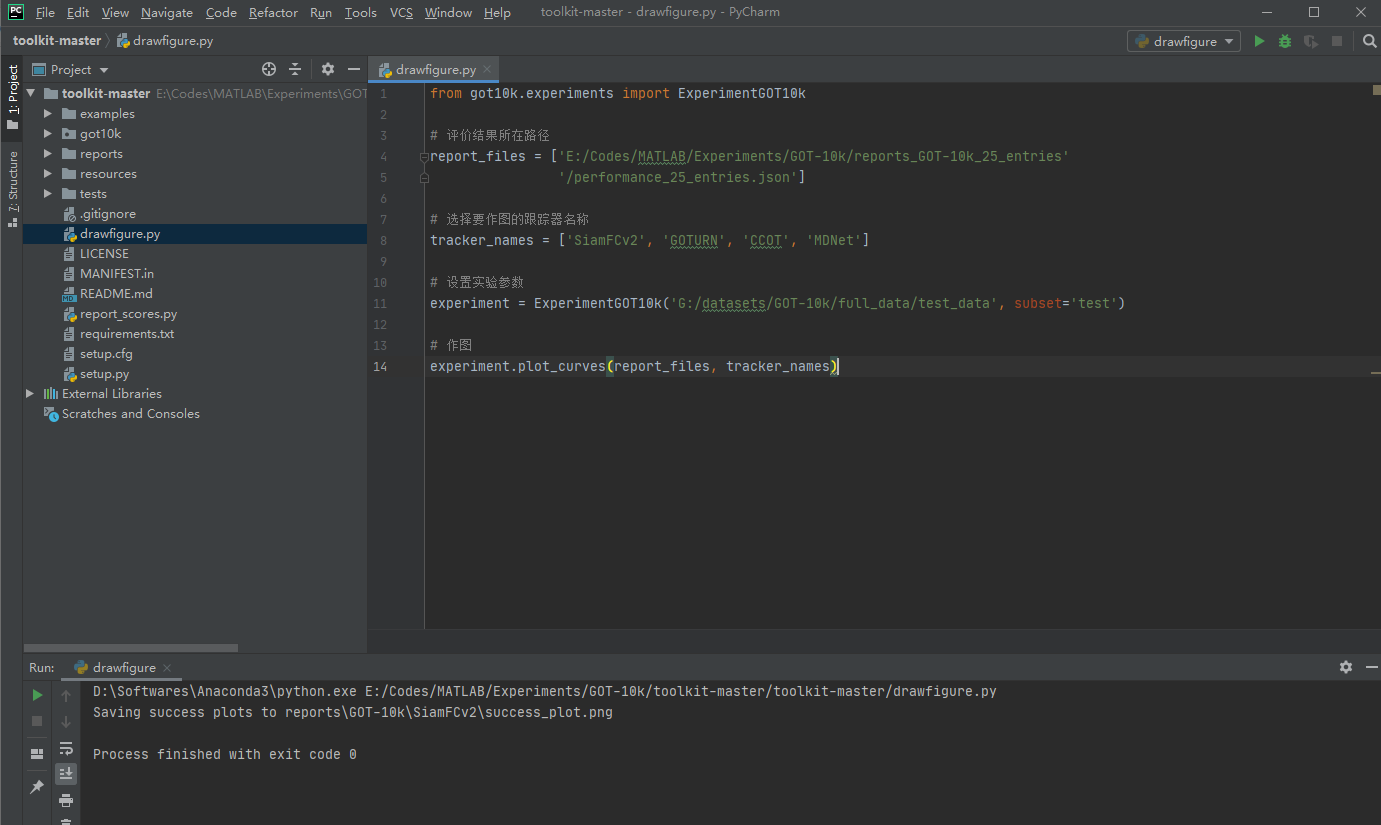
Task: Select requirements.txt in project tree
Action: coord(127,333)
